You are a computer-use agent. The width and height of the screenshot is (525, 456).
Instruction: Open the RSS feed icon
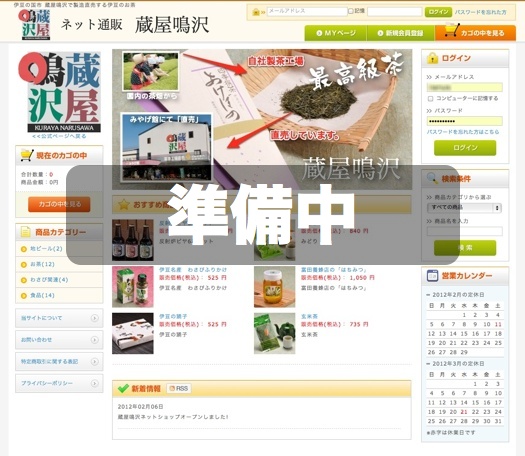pos(179,388)
